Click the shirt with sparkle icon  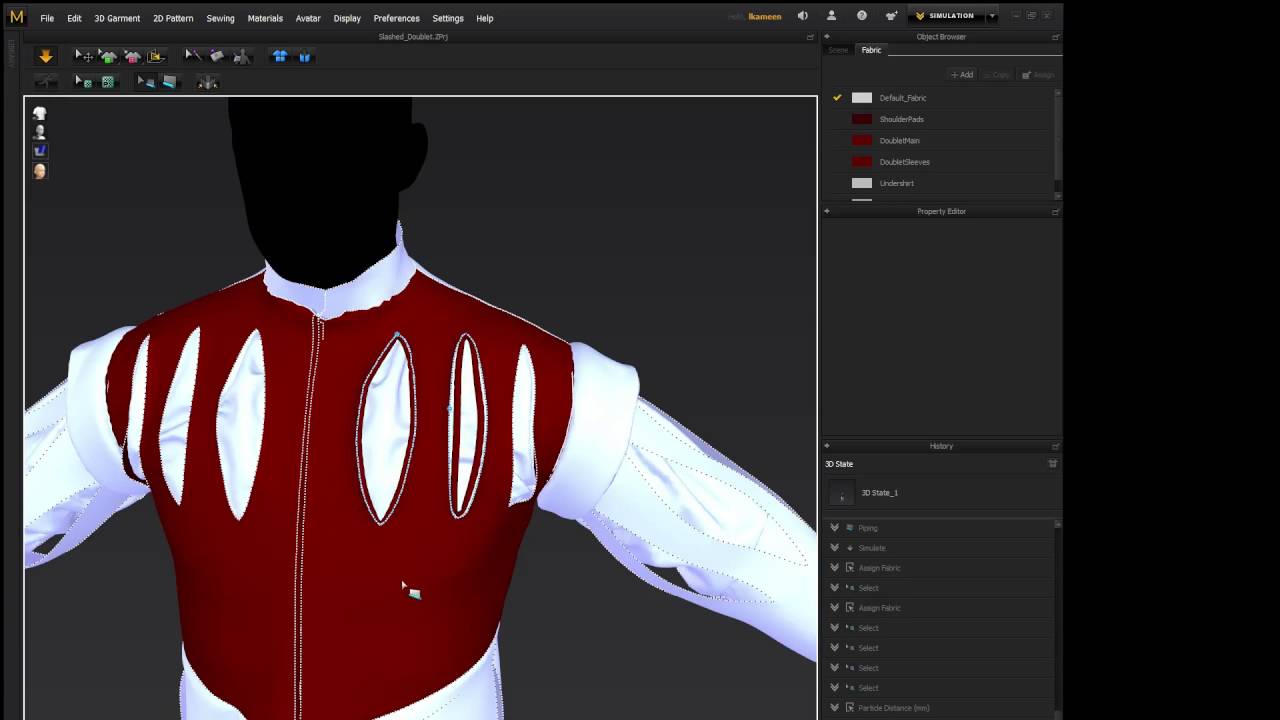pos(891,16)
